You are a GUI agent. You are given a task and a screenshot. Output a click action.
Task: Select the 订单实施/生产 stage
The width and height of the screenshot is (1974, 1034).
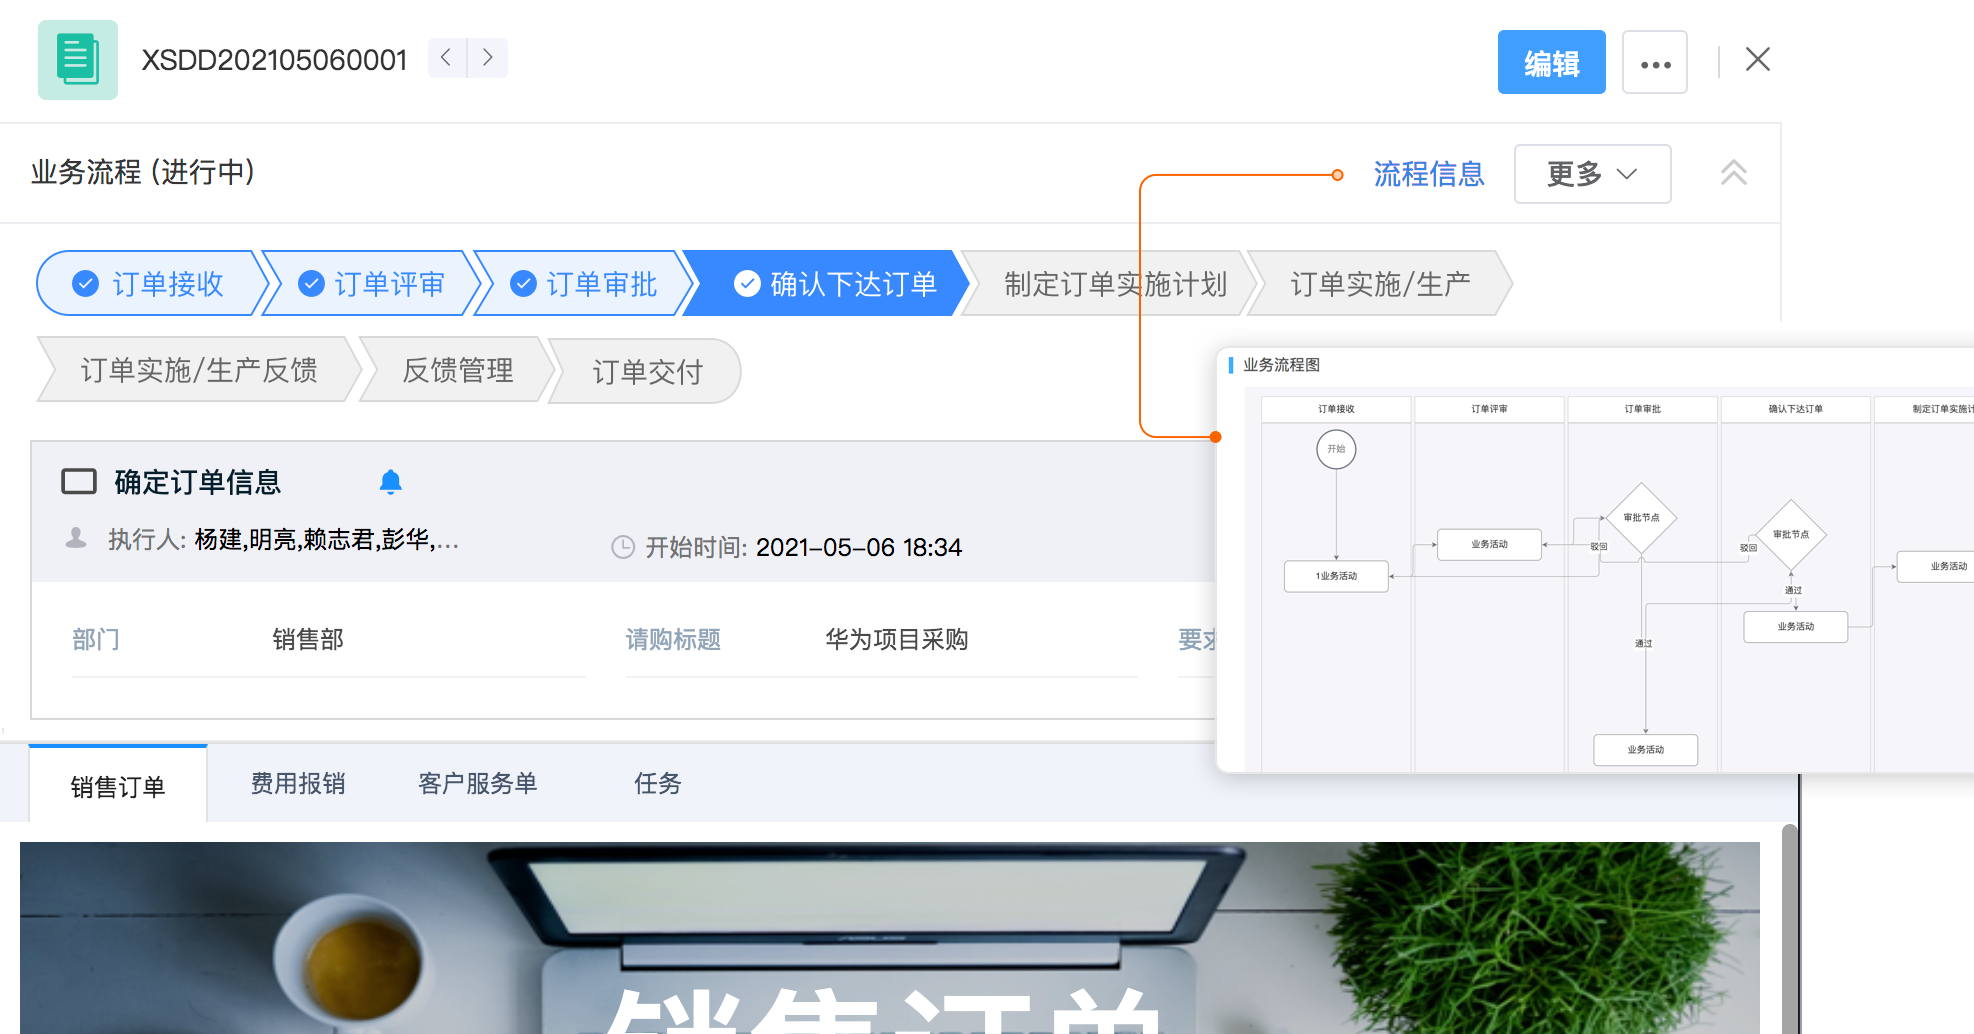pos(1380,284)
